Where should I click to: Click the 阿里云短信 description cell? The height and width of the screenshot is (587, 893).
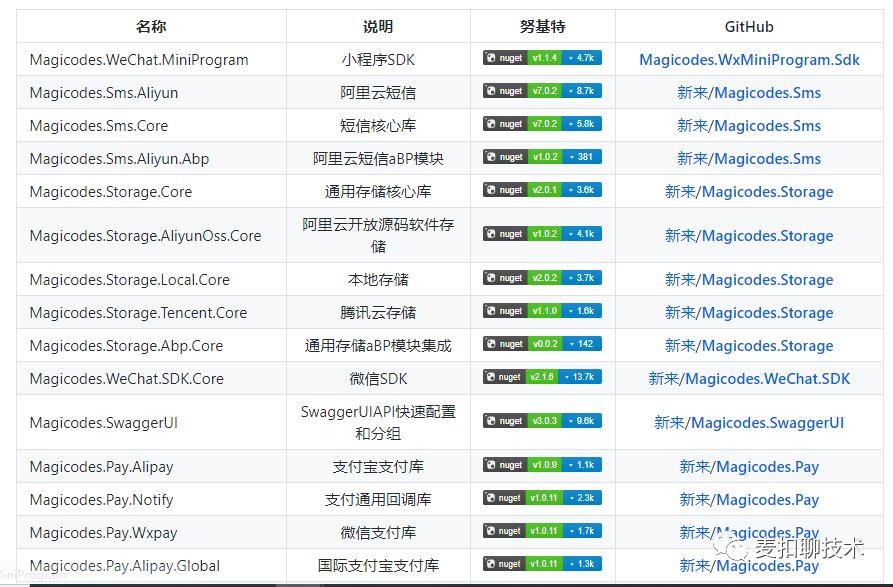[x=378, y=92]
